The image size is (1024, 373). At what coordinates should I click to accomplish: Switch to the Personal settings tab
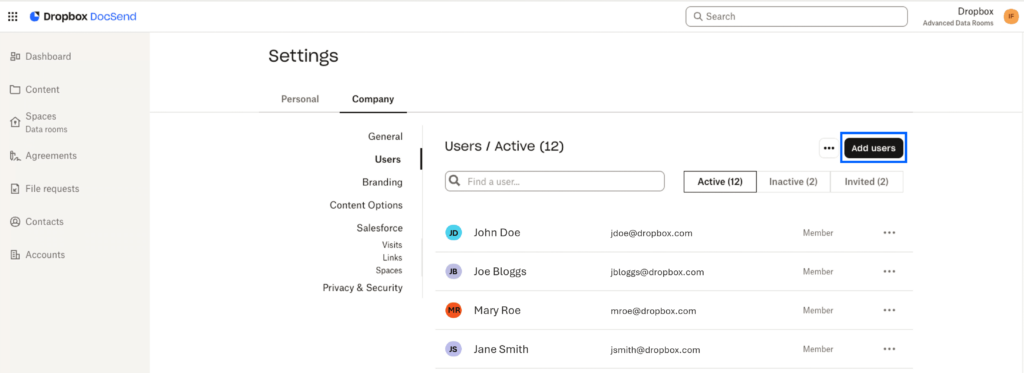tap(300, 99)
